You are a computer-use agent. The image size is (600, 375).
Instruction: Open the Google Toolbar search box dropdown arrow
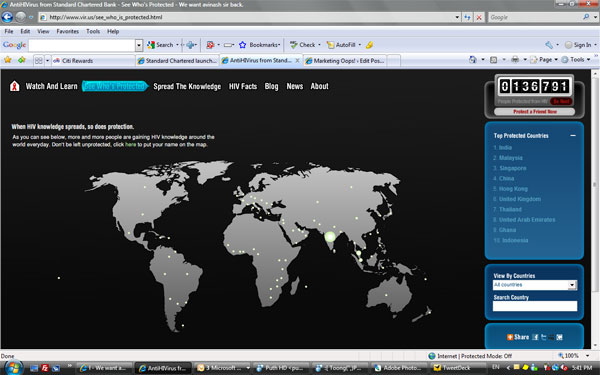coord(139,45)
